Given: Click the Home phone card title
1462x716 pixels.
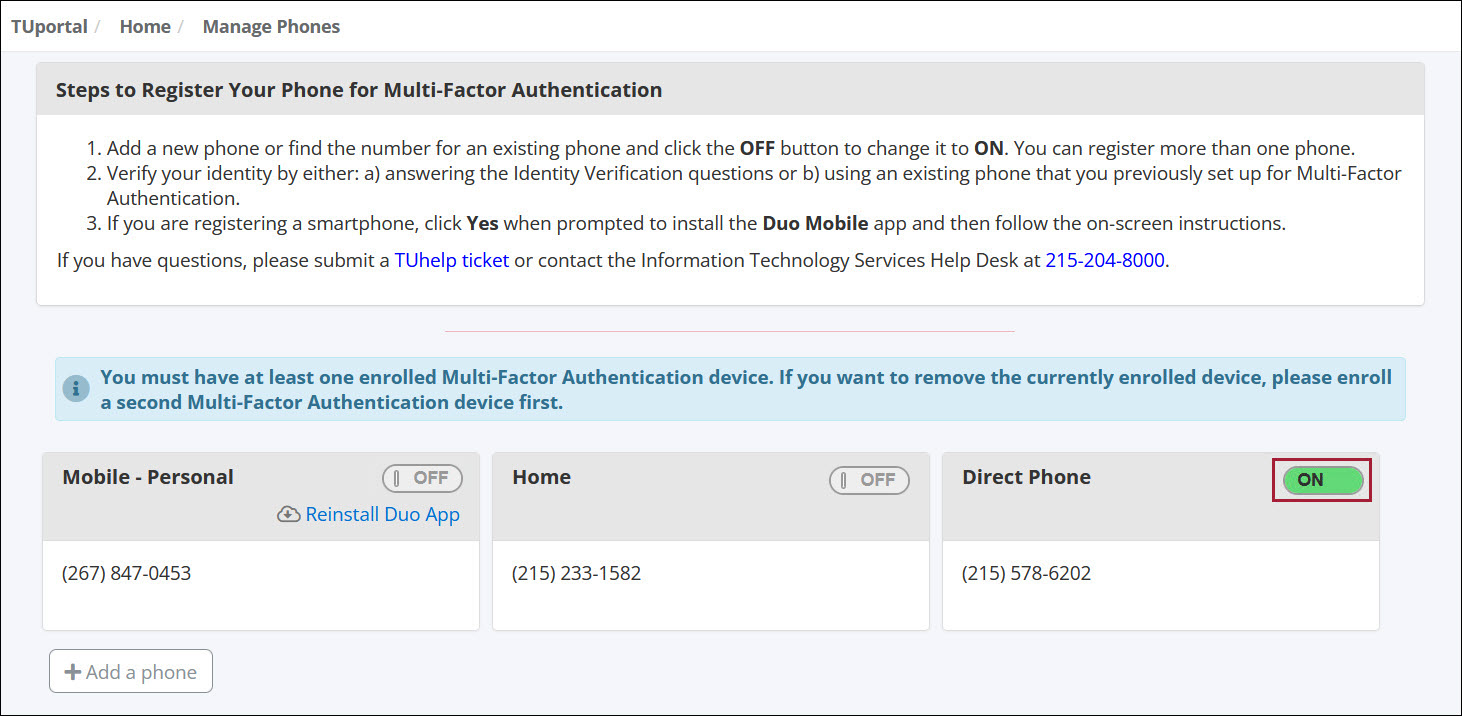Looking at the screenshot, I should [541, 477].
